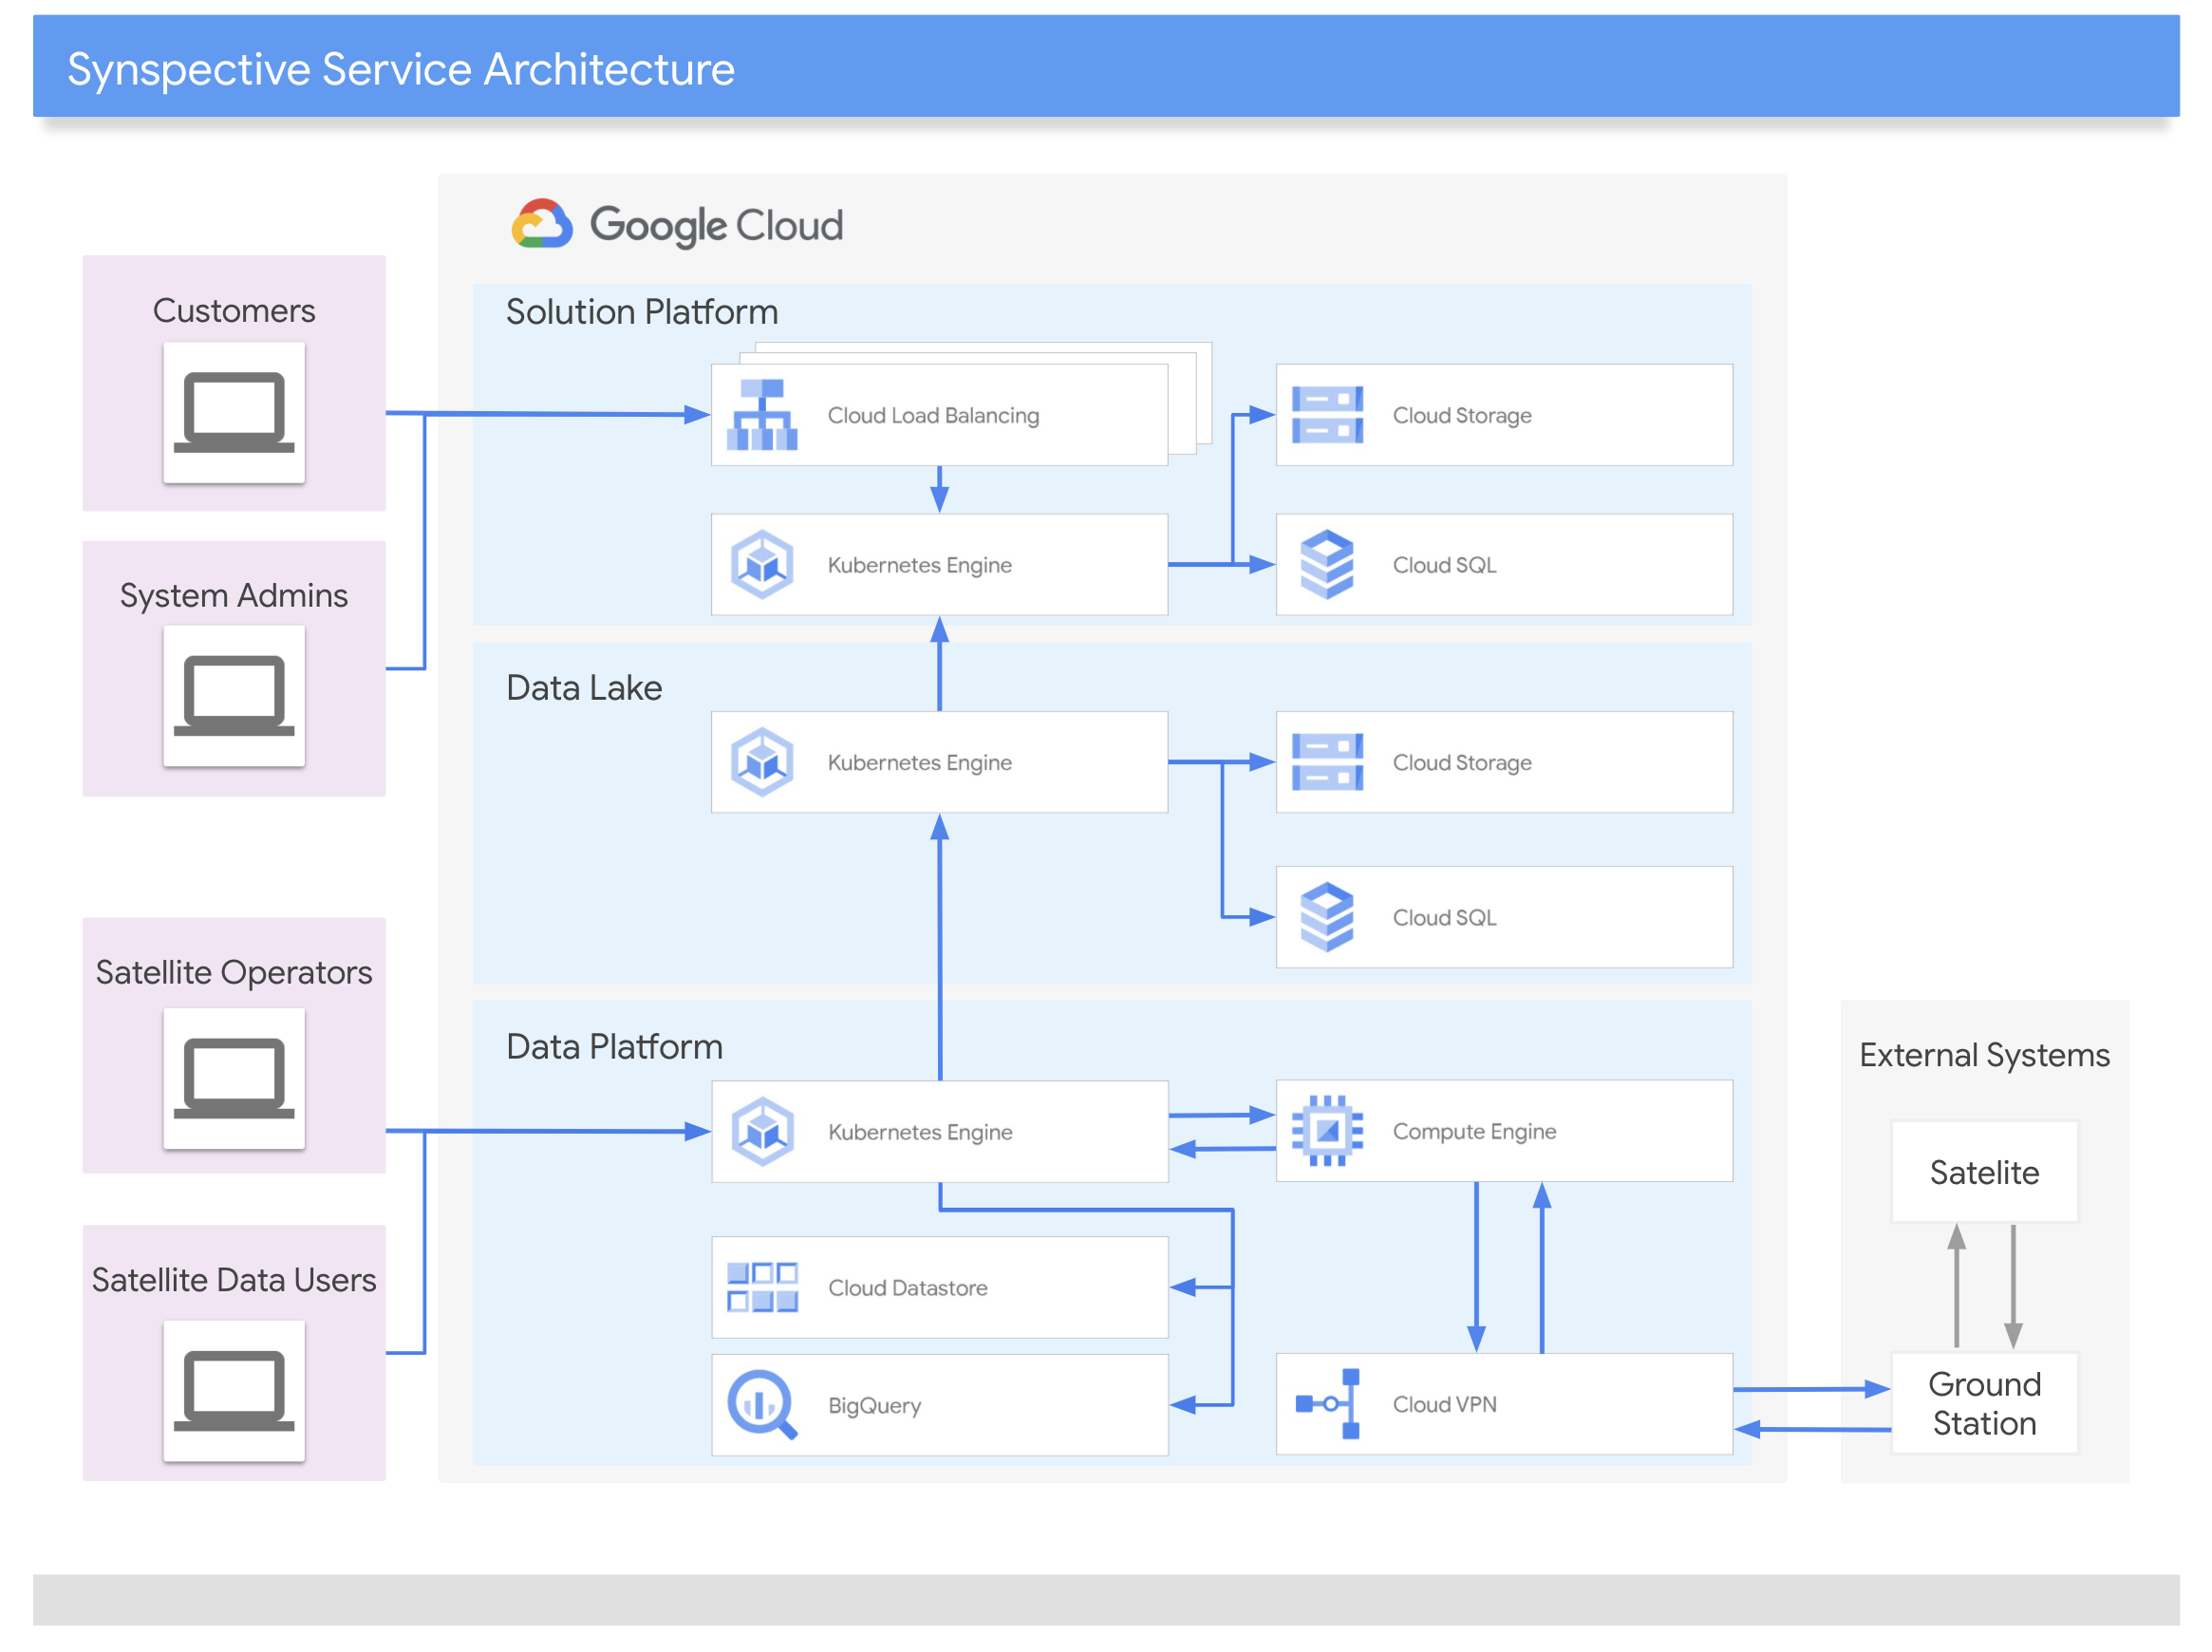Select the Ground Station box
Viewport: 2212px width, 1652px height.
1984,1403
